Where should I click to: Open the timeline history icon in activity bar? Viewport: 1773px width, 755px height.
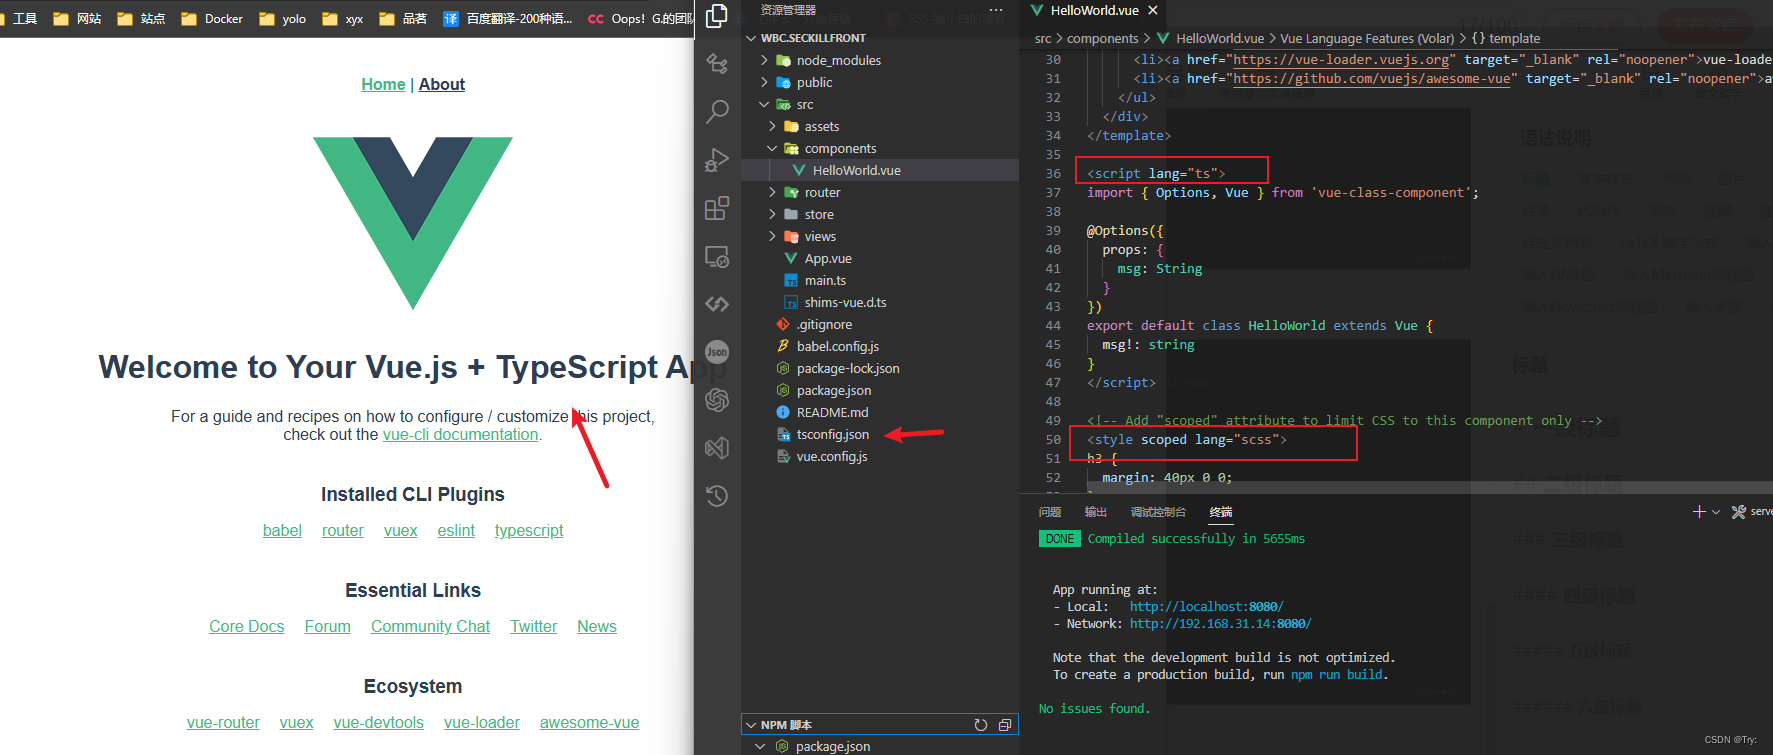[717, 496]
